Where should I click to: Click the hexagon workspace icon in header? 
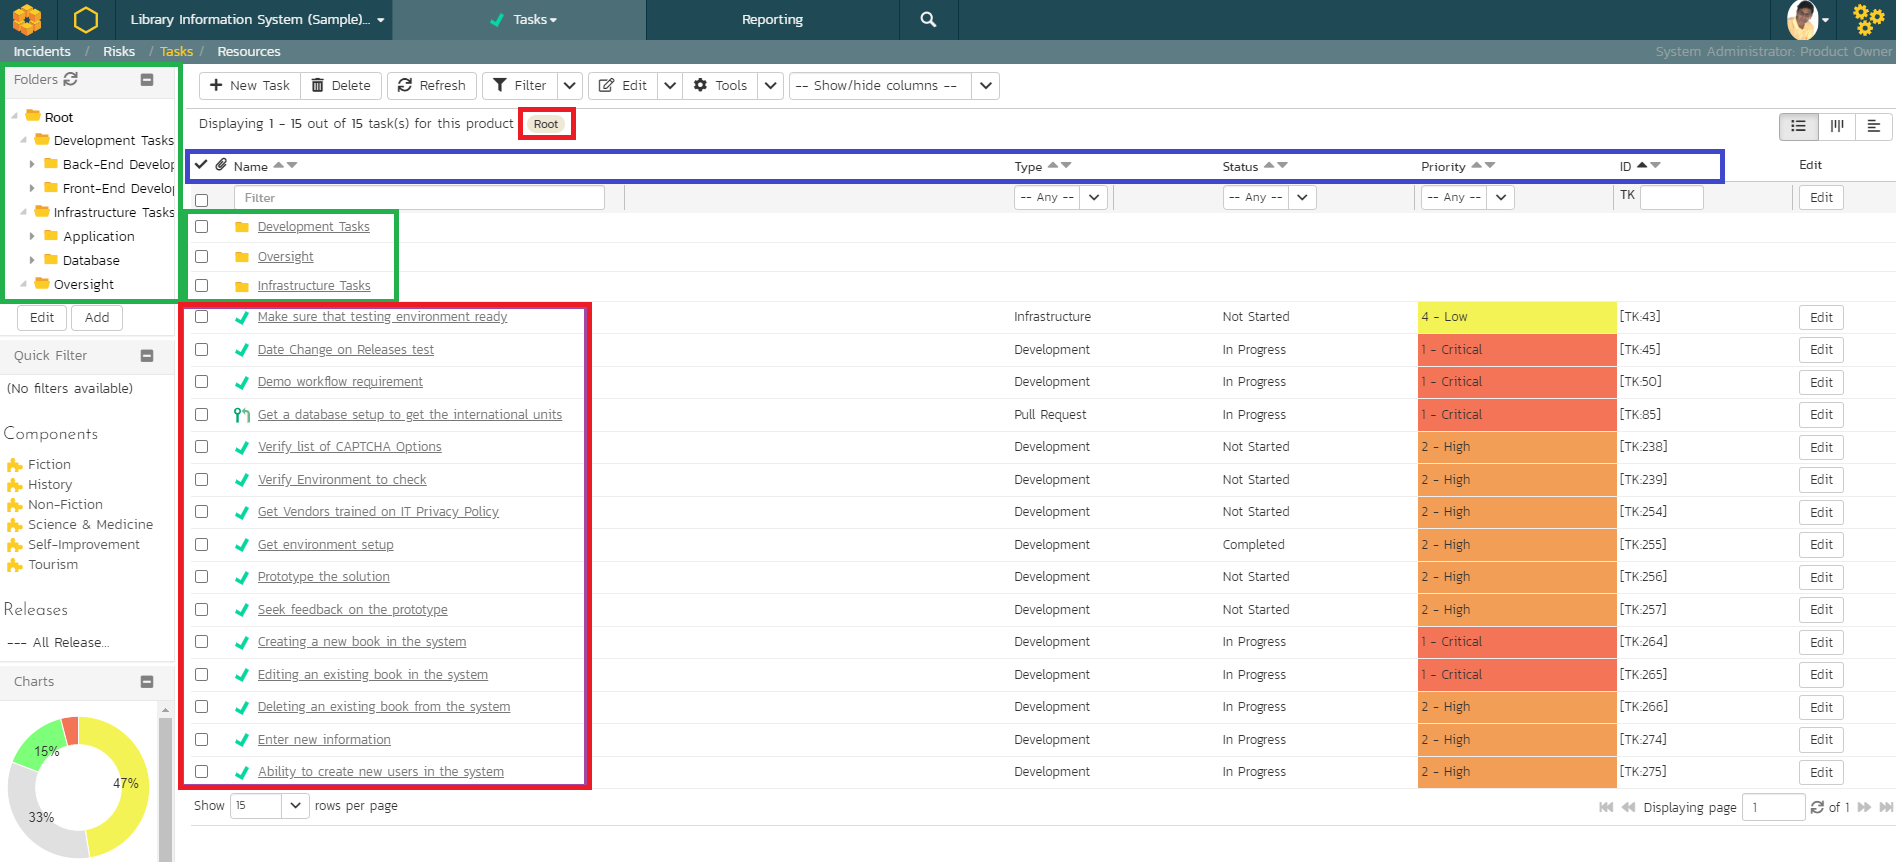pyautogui.click(x=86, y=19)
